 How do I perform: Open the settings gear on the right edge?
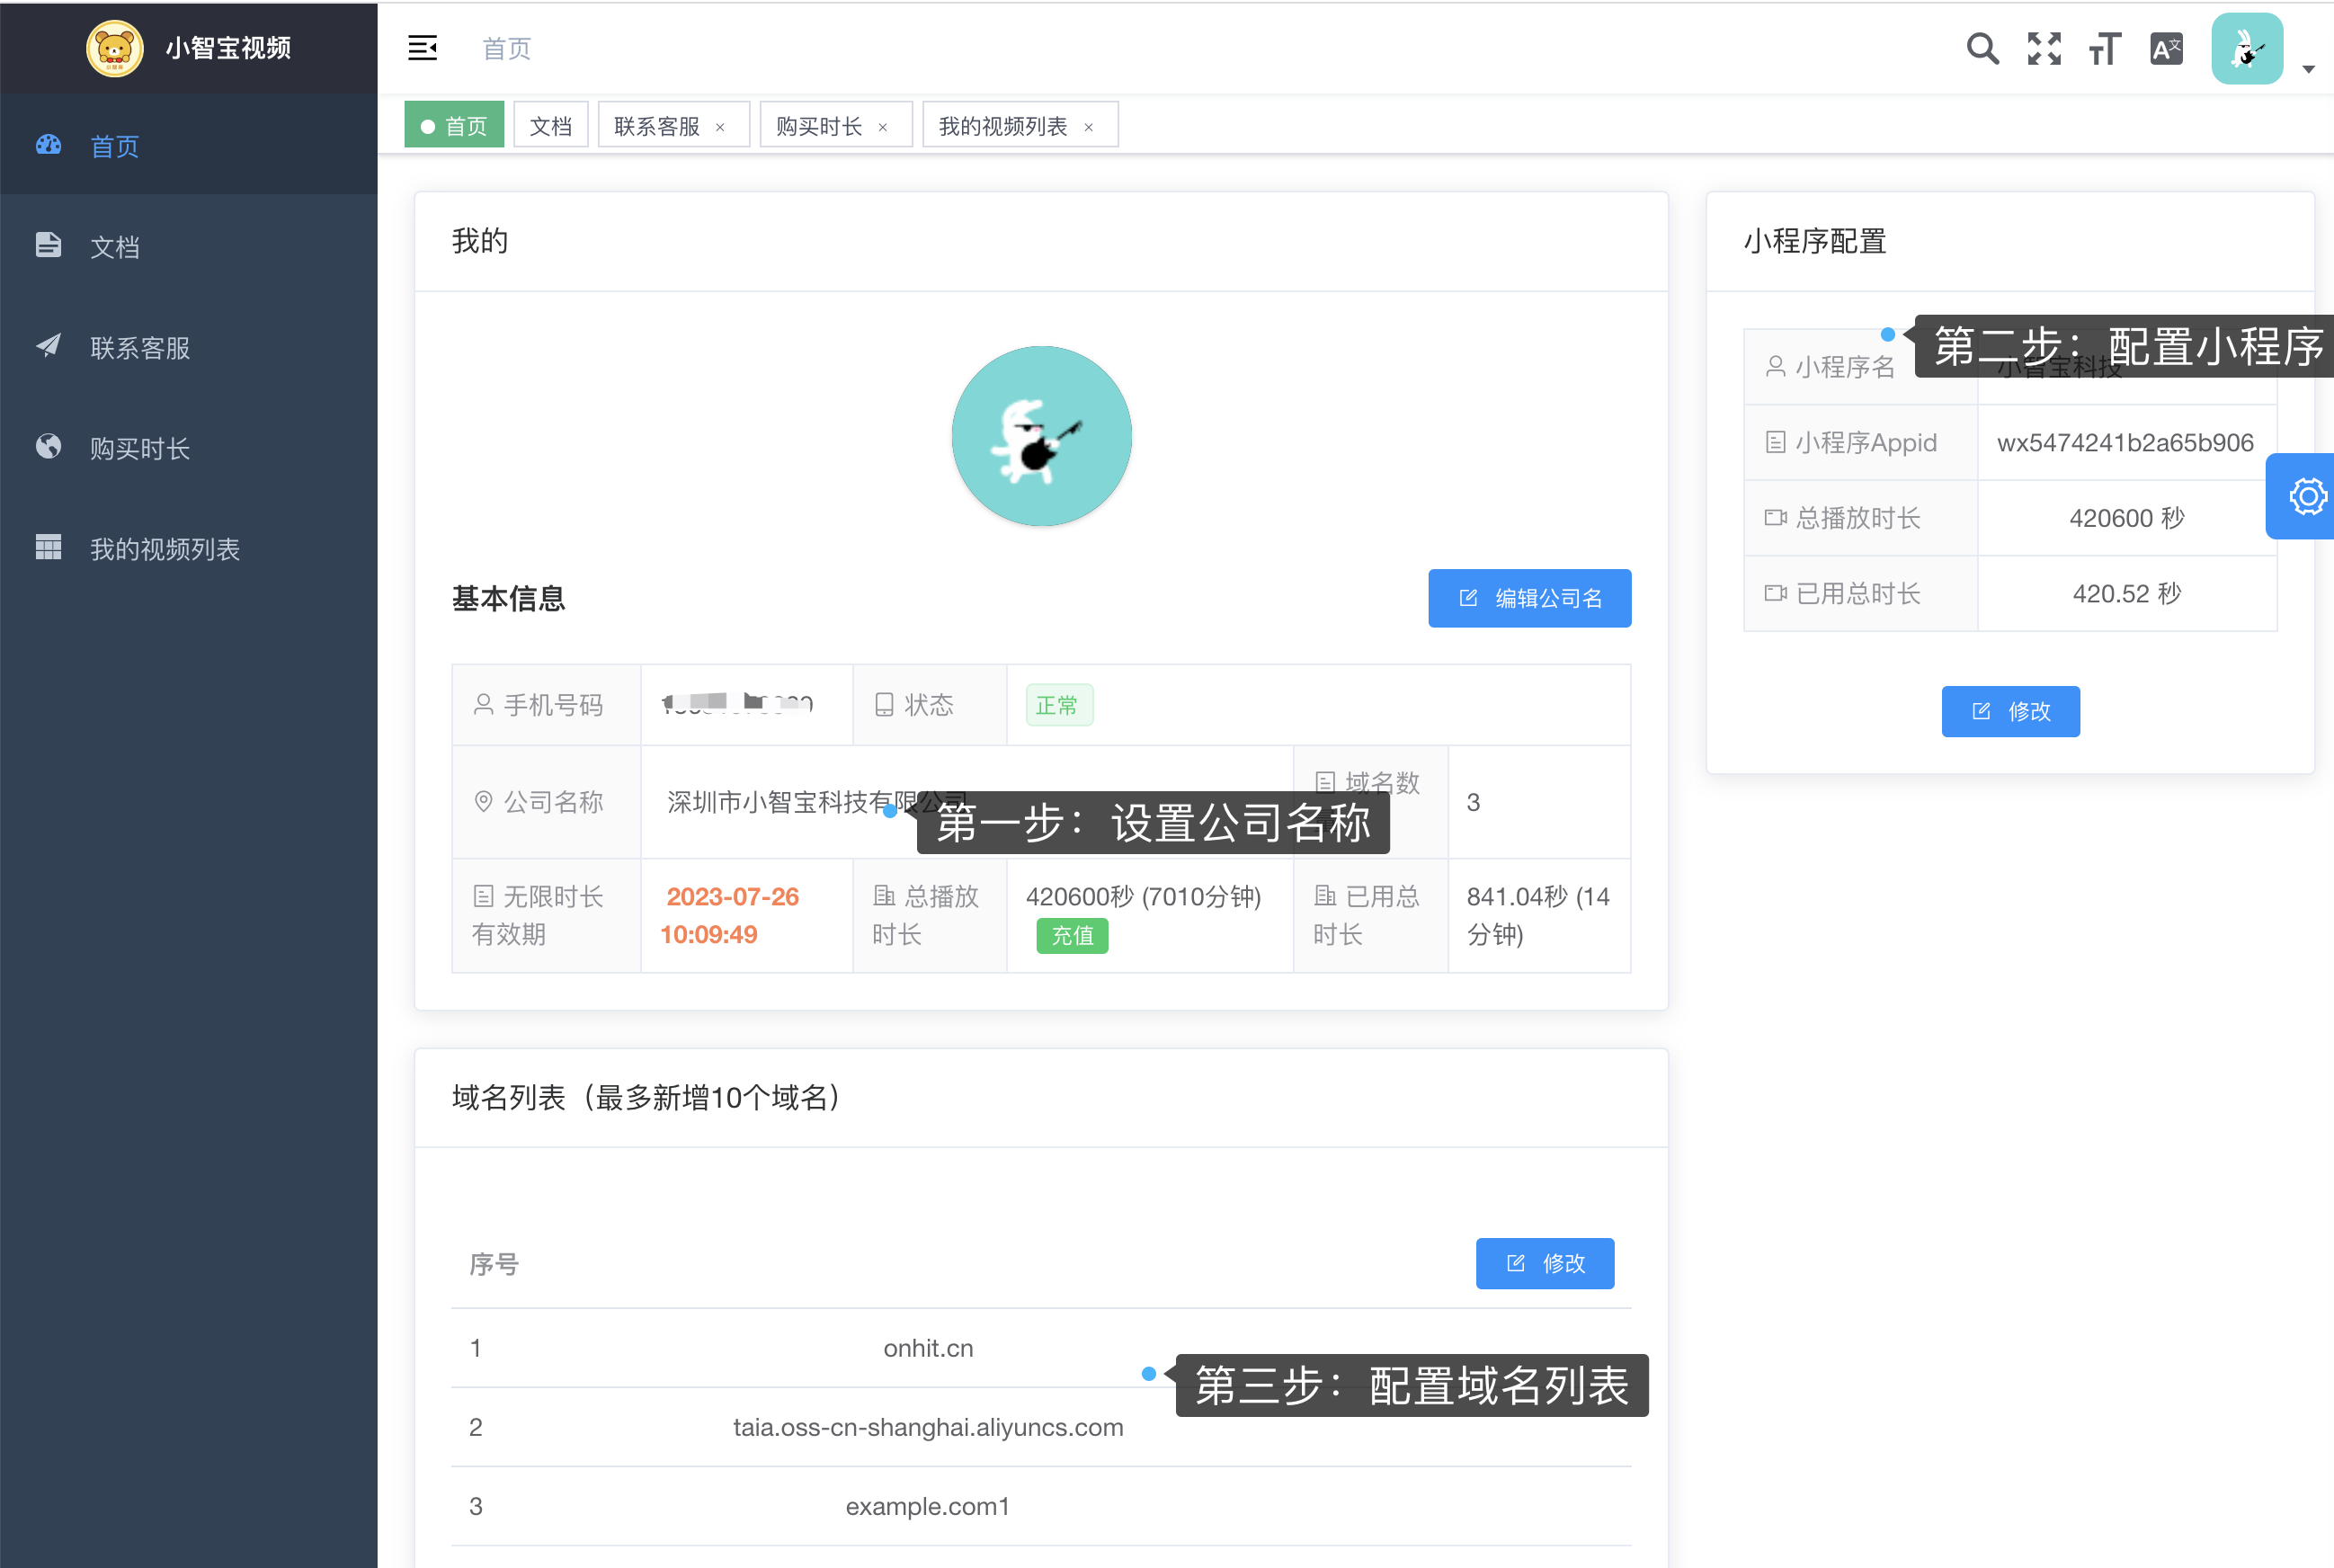pyautogui.click(x=2306, y=495)
